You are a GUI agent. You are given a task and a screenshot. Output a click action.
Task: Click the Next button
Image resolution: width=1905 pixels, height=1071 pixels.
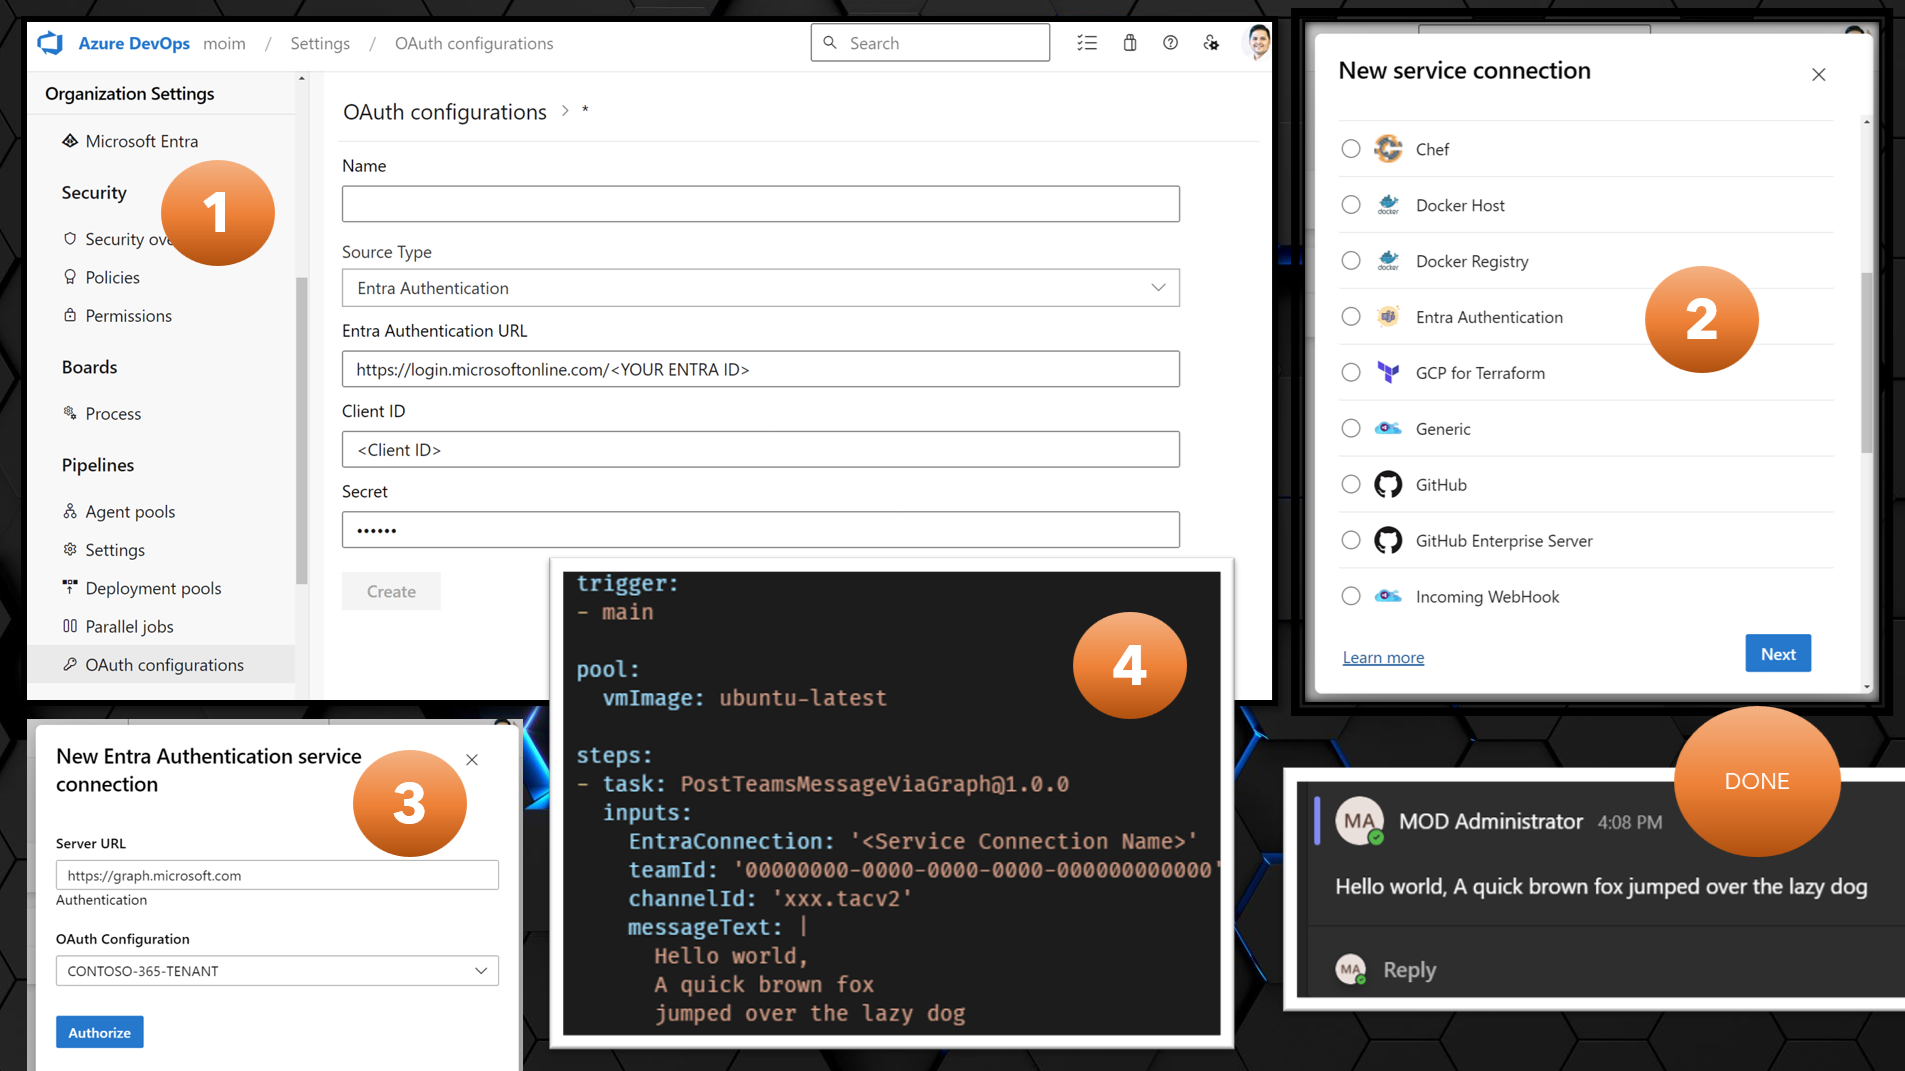click(x=1778, y=654)
